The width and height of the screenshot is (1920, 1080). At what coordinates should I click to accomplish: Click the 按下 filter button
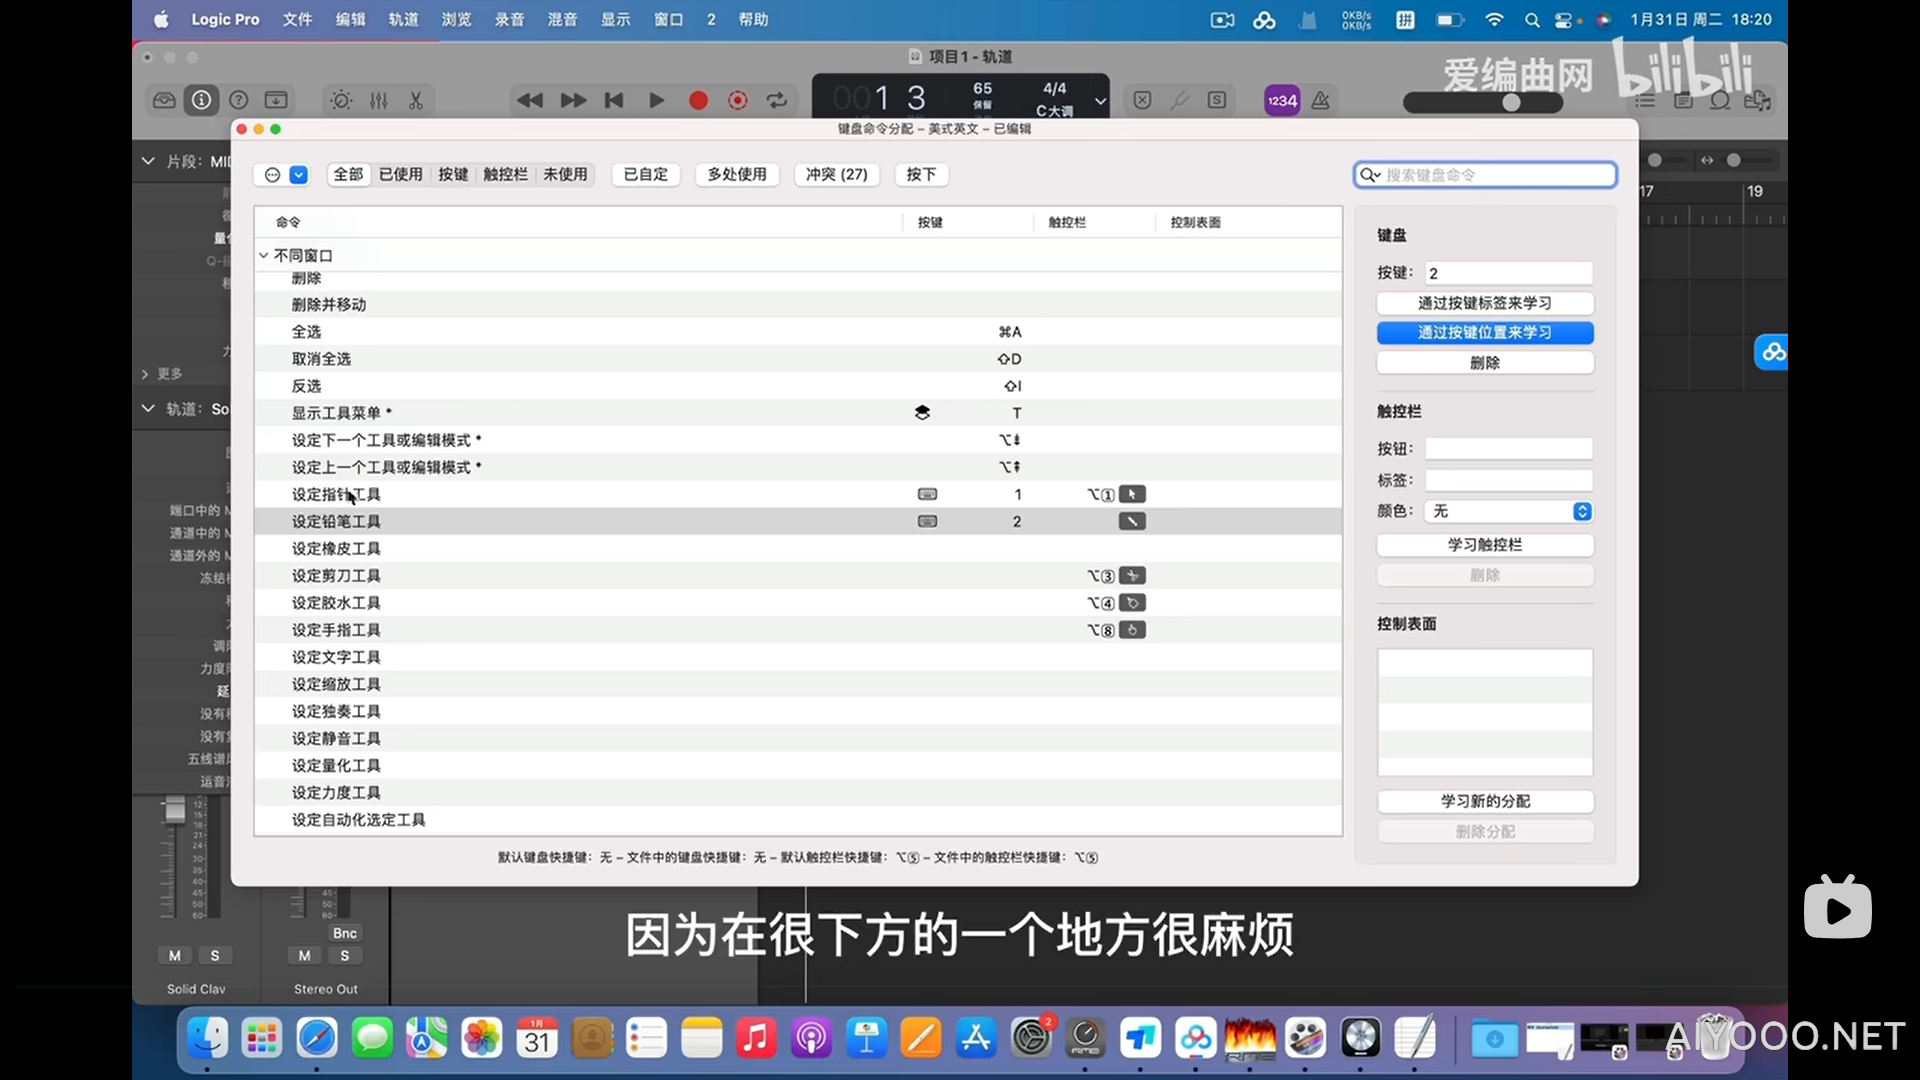click(921, 175)
